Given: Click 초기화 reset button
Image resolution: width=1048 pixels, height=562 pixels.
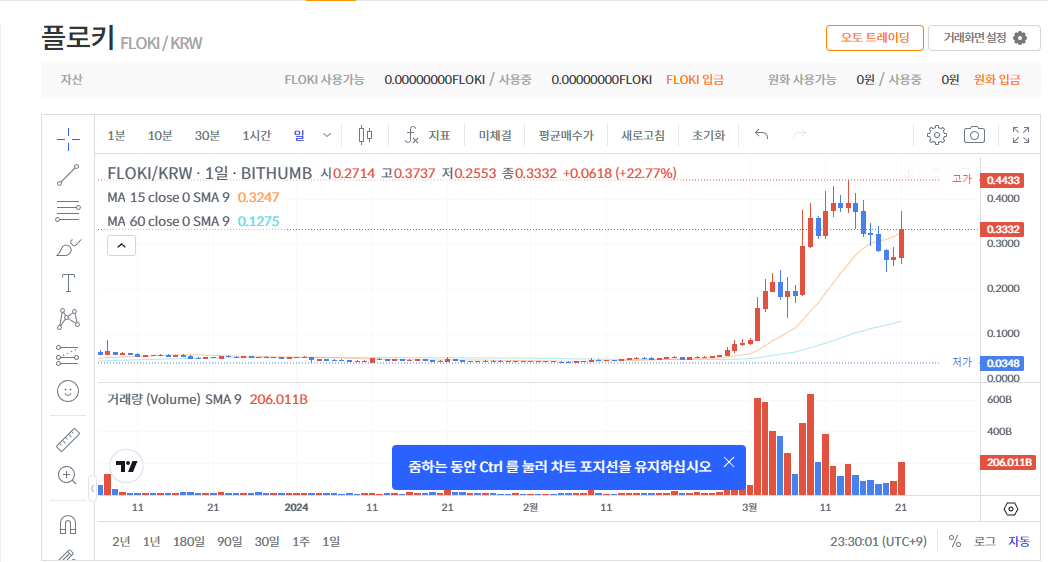Looking at the screenshot, I should (708, 136).
